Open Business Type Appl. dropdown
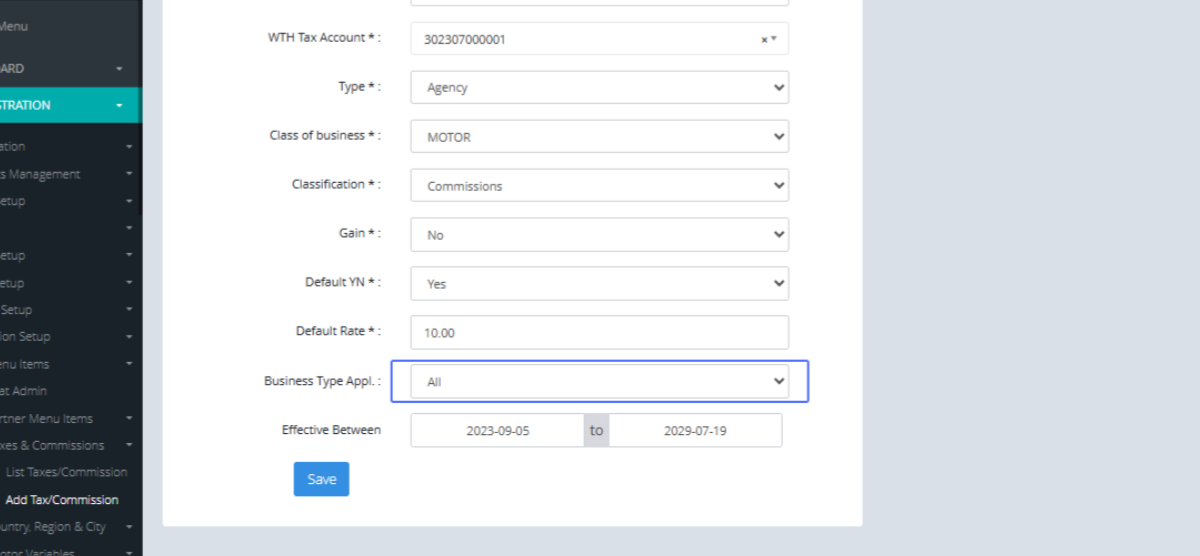The image size is (1200, 556). coord(599,382)
